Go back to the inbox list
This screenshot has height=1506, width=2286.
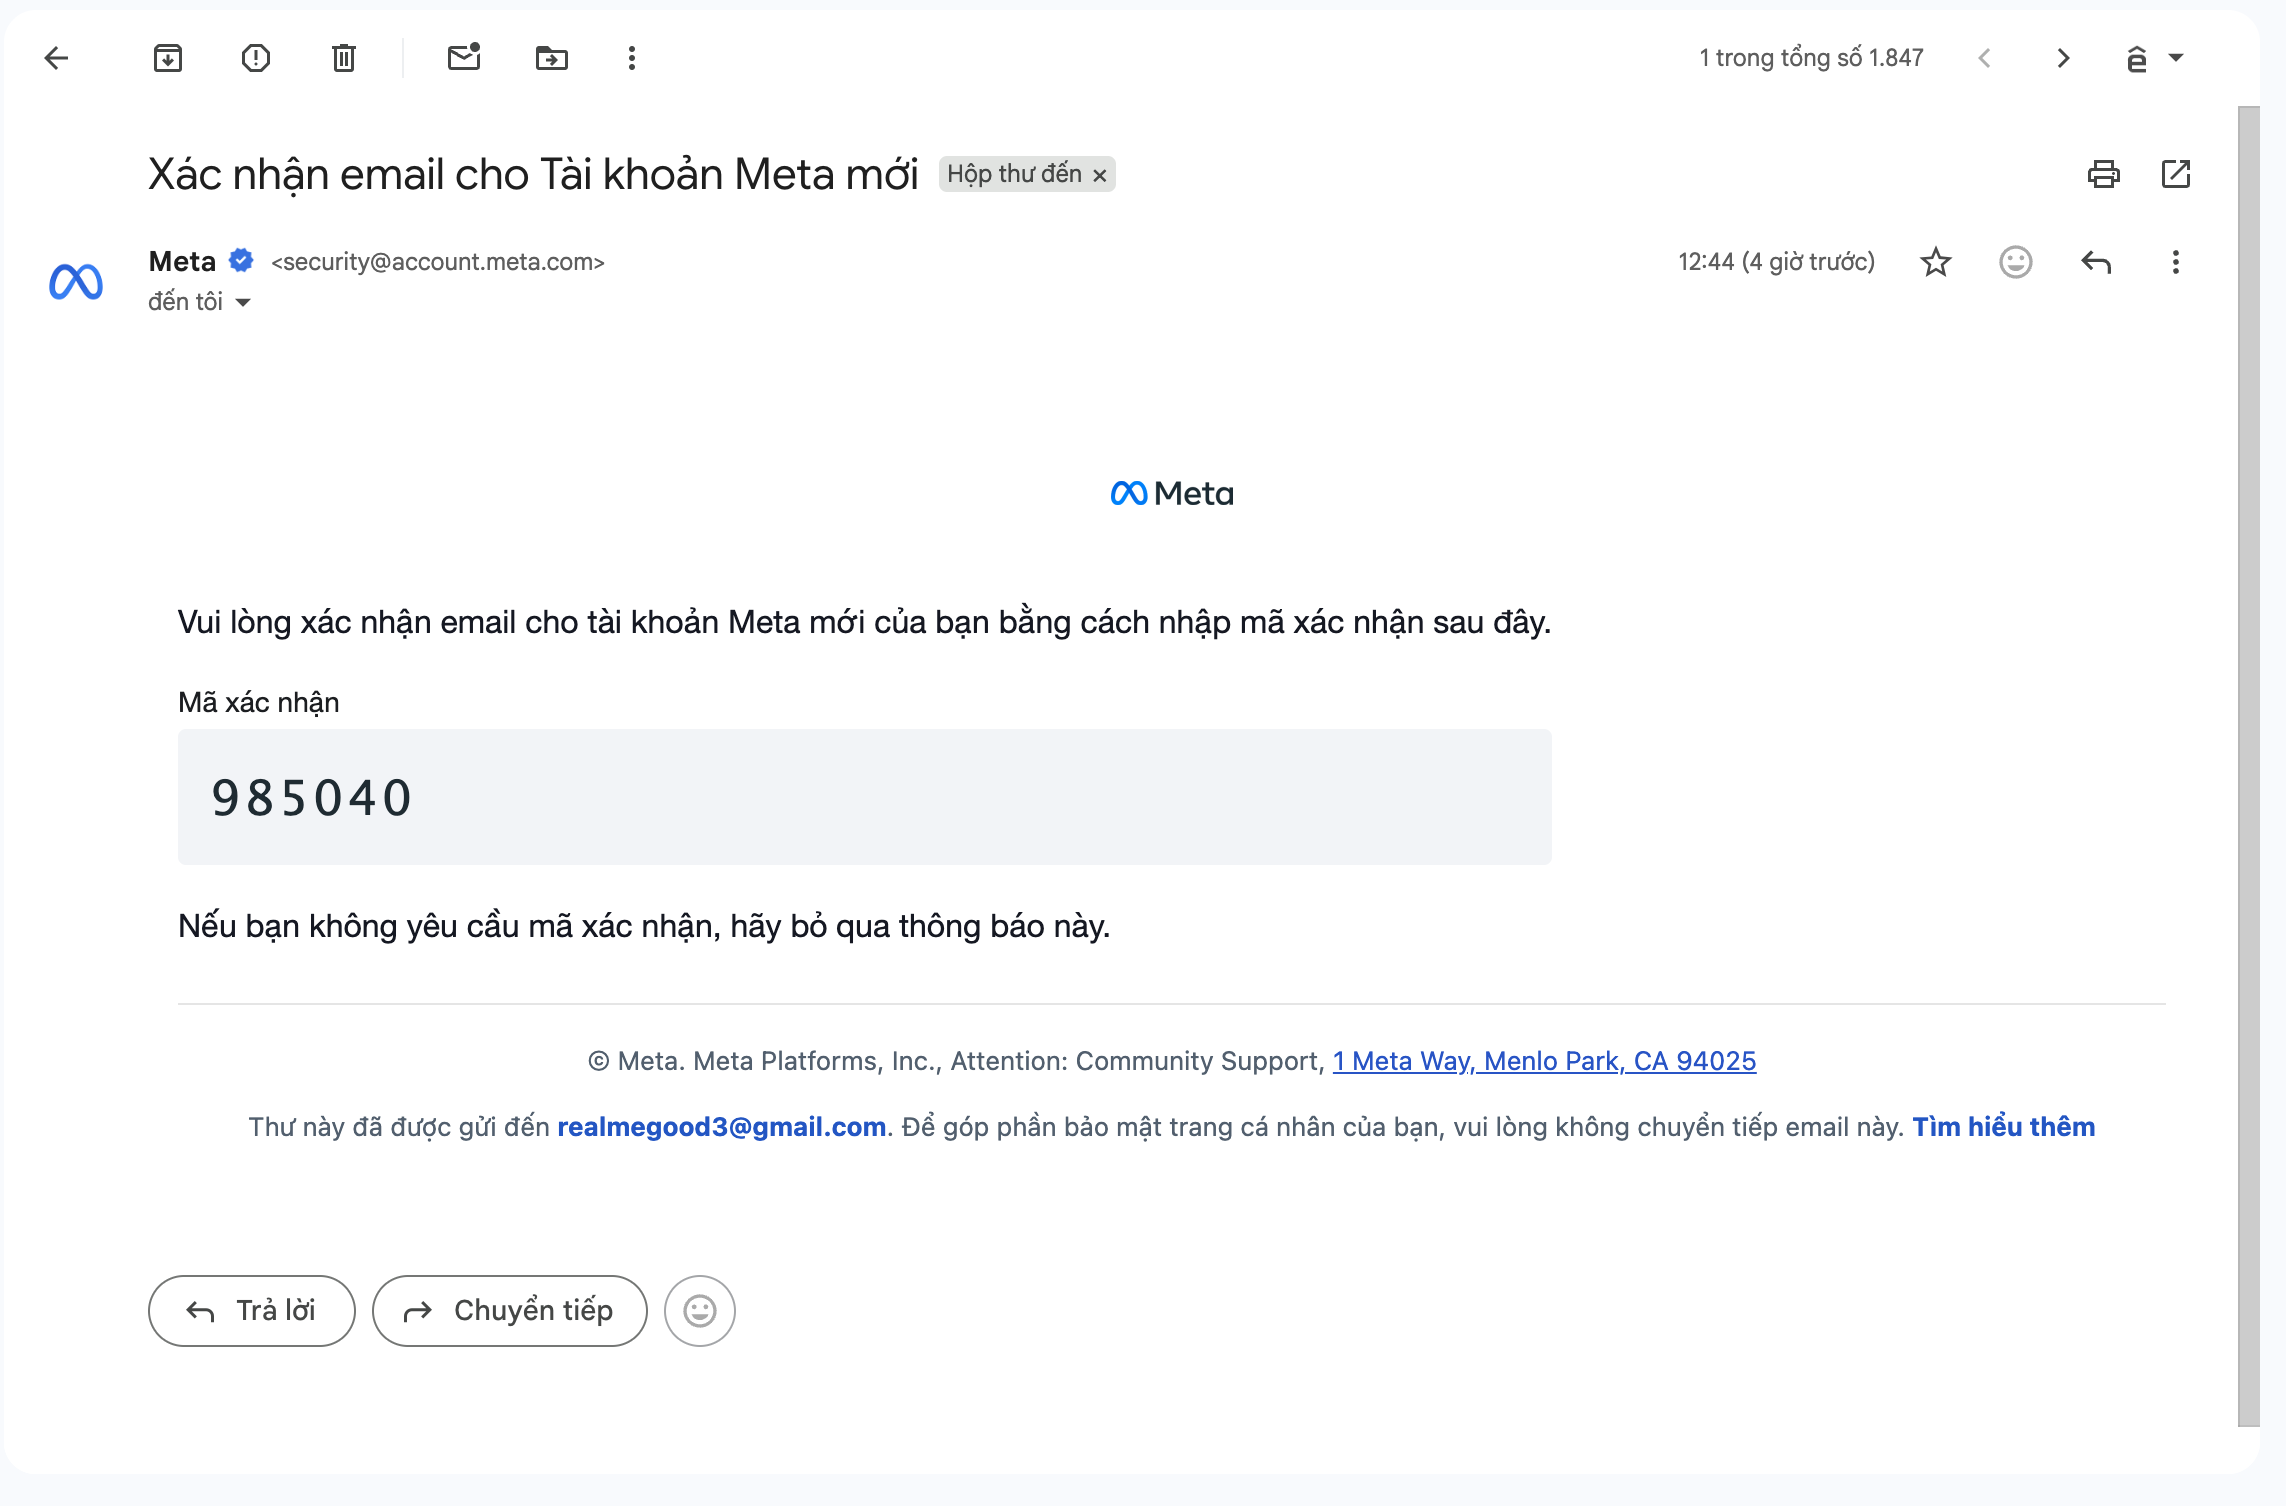coord(57,58)
